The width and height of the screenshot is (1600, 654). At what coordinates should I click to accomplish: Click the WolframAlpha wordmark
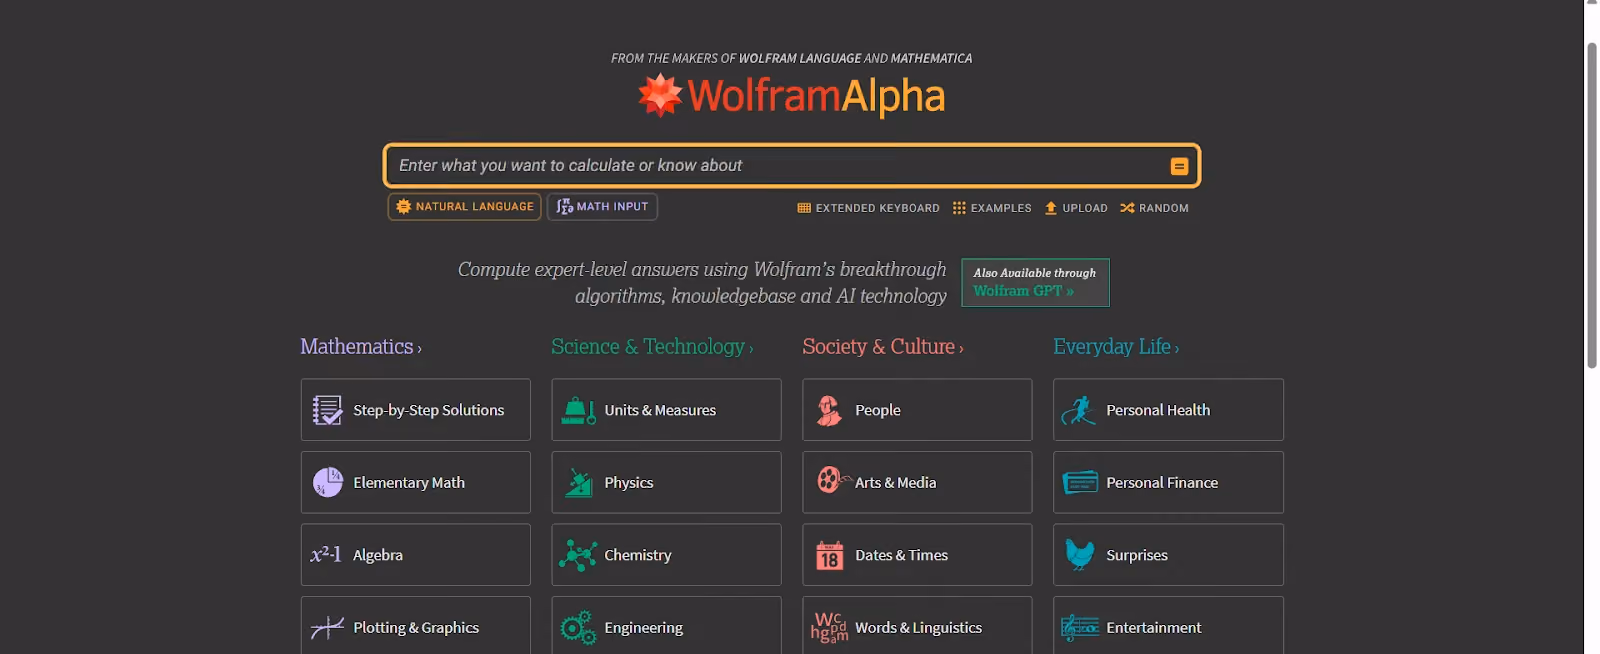coord(816,97)
